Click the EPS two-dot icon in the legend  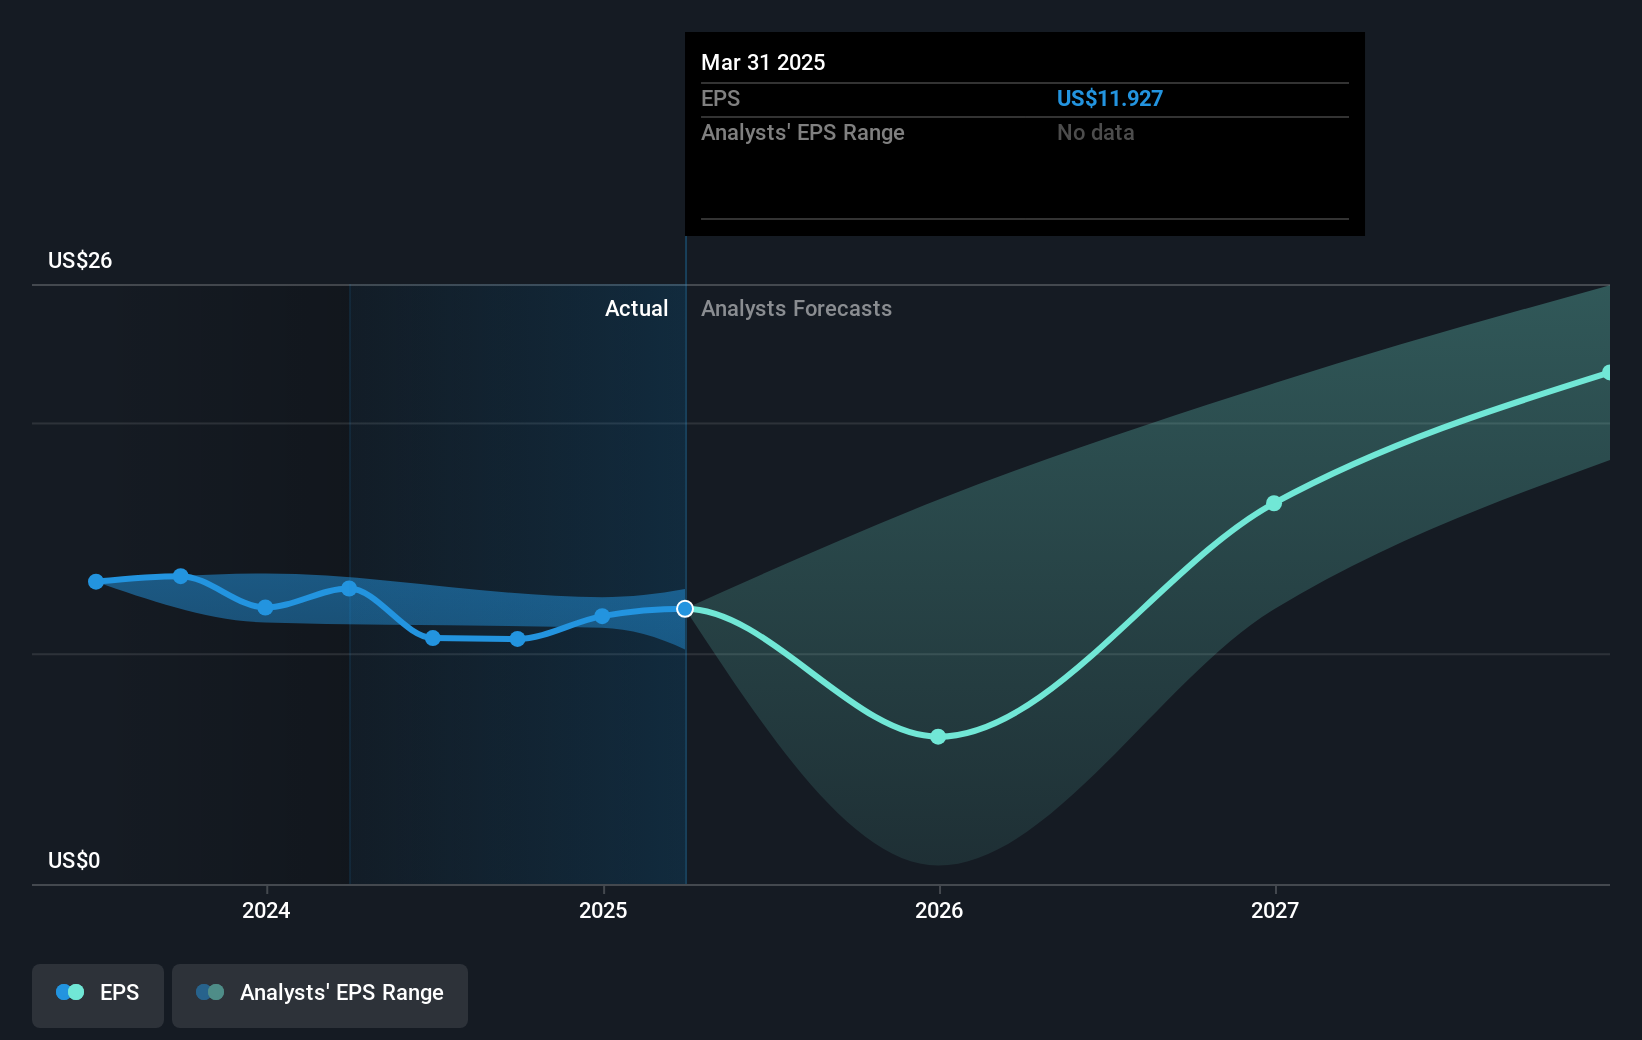70,992
